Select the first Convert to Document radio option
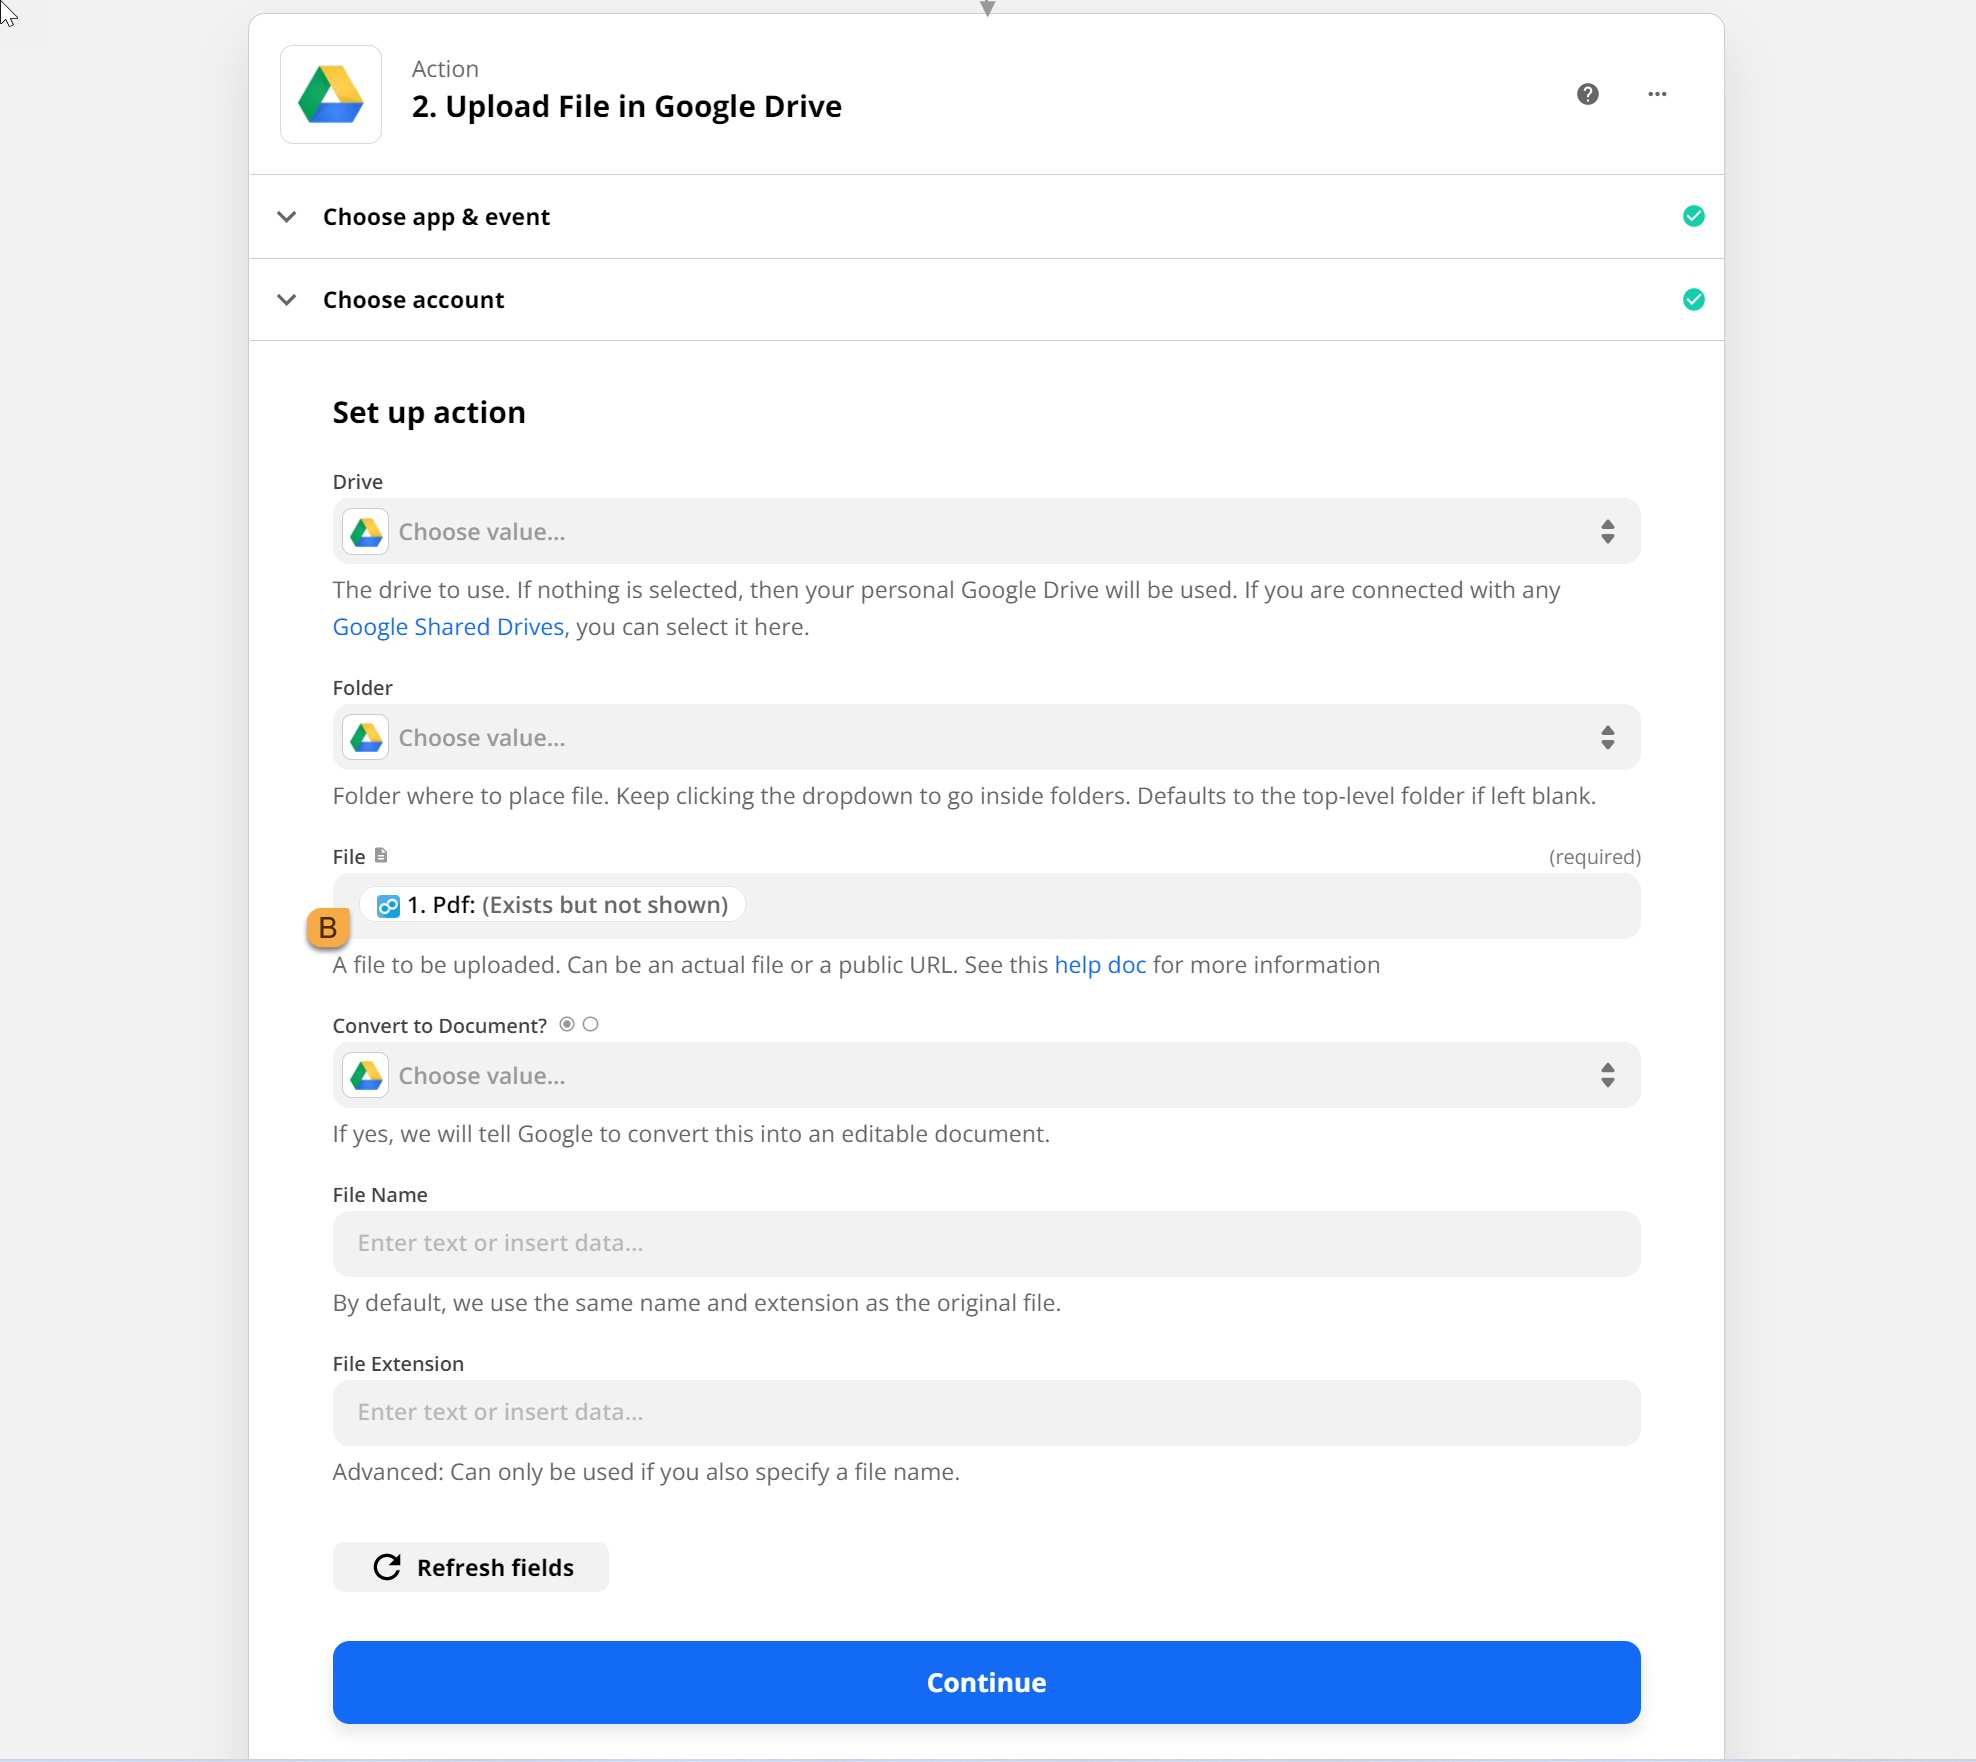 (x=567, y=1024)
